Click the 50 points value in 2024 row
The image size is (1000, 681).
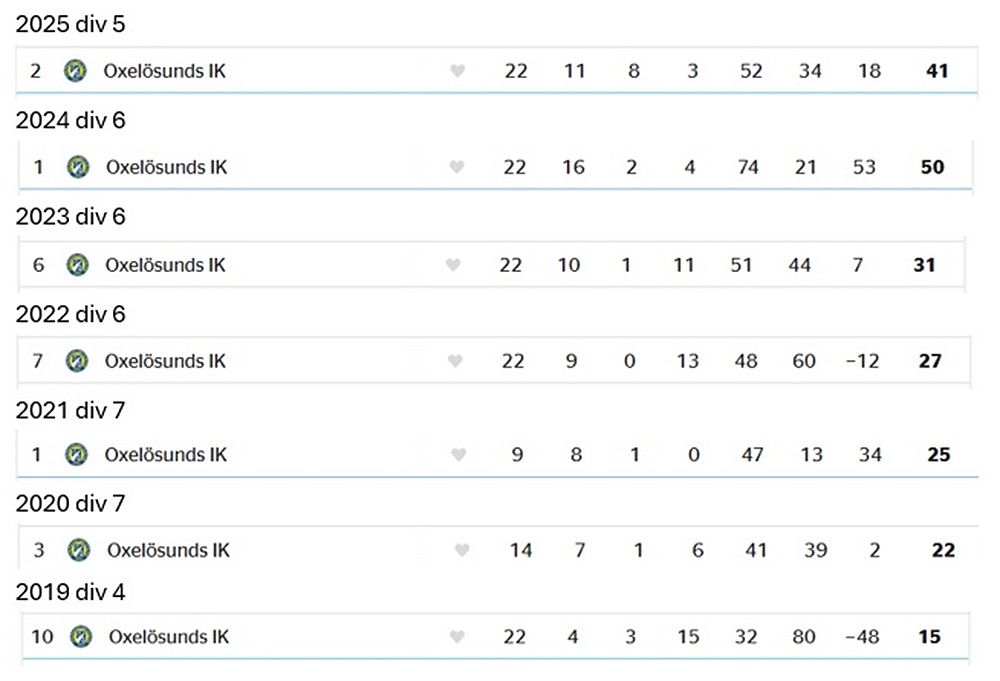[932, 167]
